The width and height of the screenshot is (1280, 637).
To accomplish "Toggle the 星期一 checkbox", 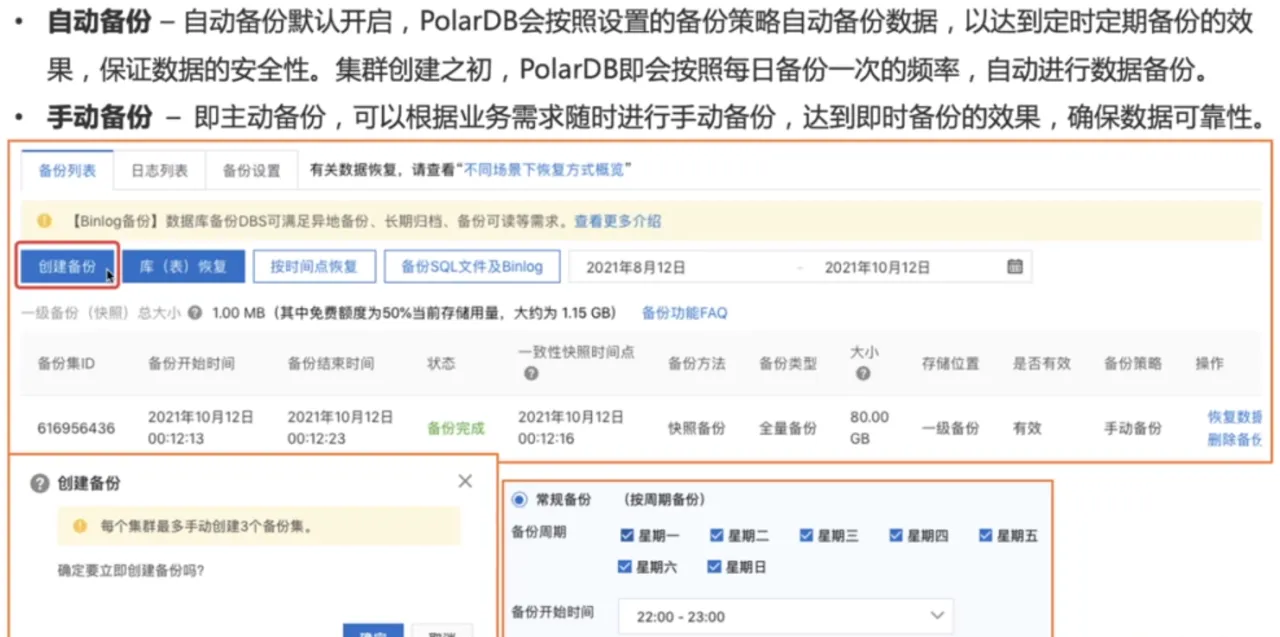I will click(627, 536).
